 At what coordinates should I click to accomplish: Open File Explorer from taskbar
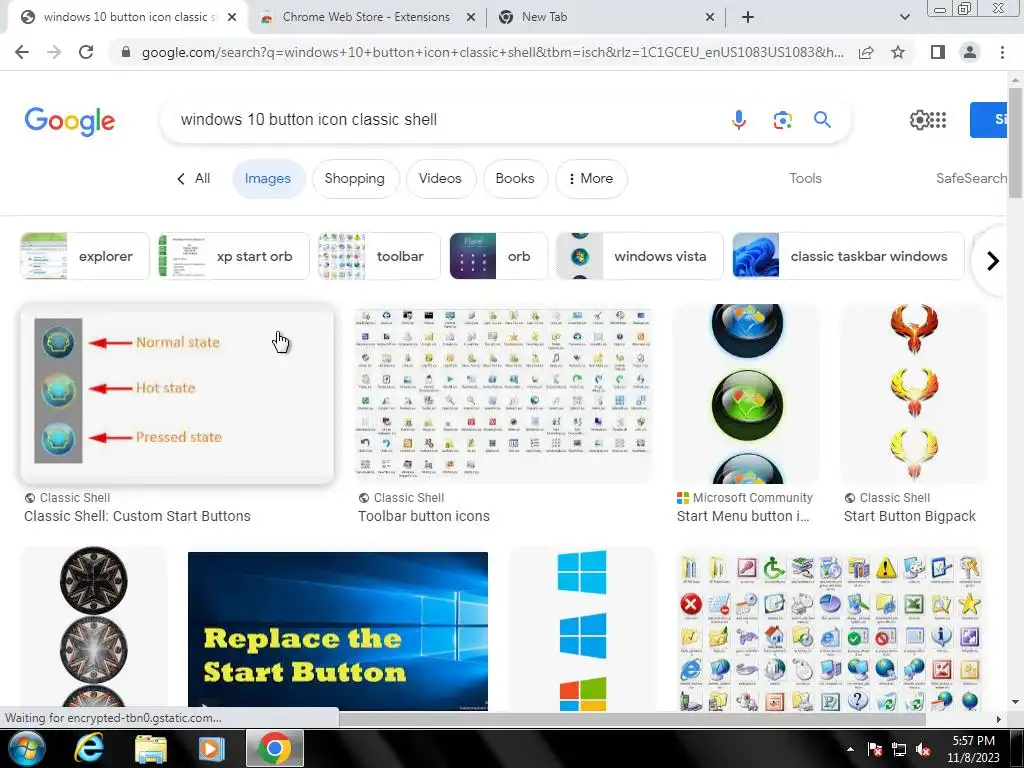151,748
